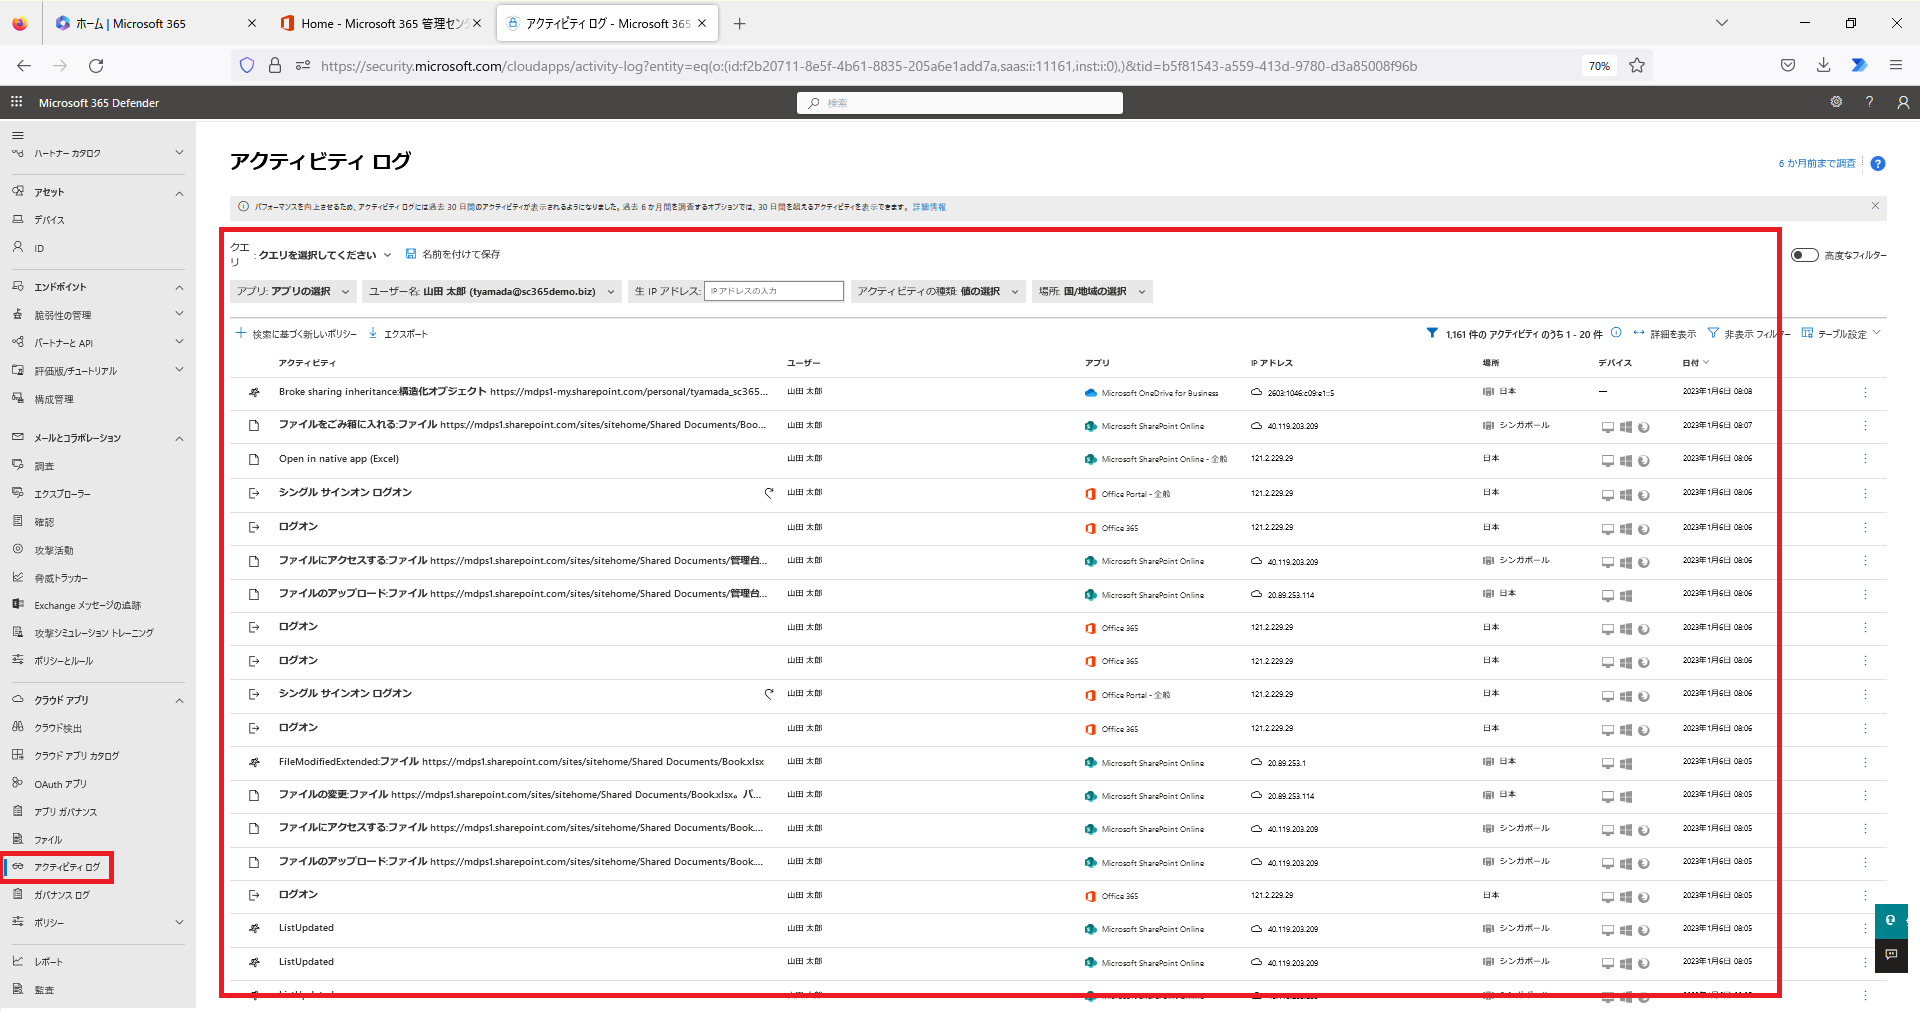Click the アクティビティ ログ glasses icon

coord(17,867)
